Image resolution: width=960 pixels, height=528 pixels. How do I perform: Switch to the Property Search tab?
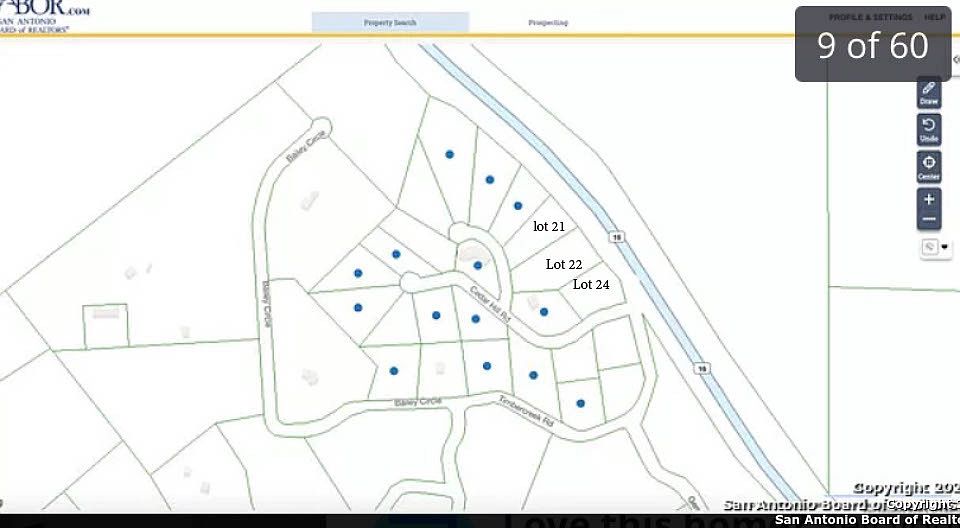[390, 23]
